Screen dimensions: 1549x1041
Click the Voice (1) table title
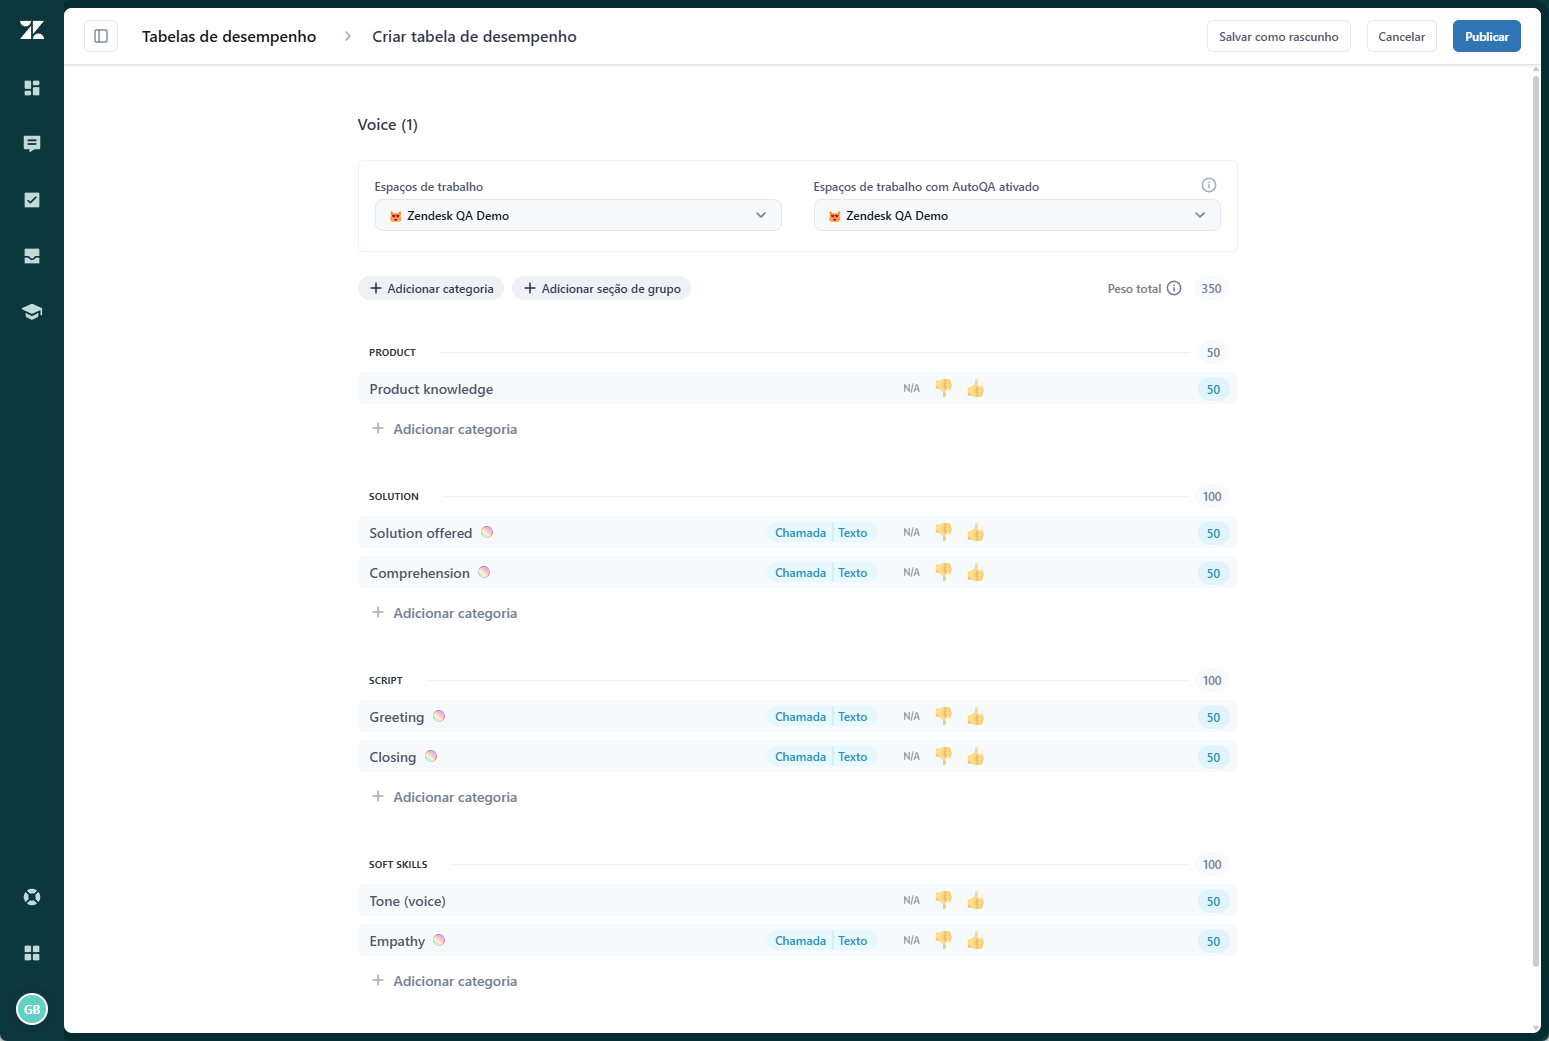pyautogui.click(x=388, y=125)
